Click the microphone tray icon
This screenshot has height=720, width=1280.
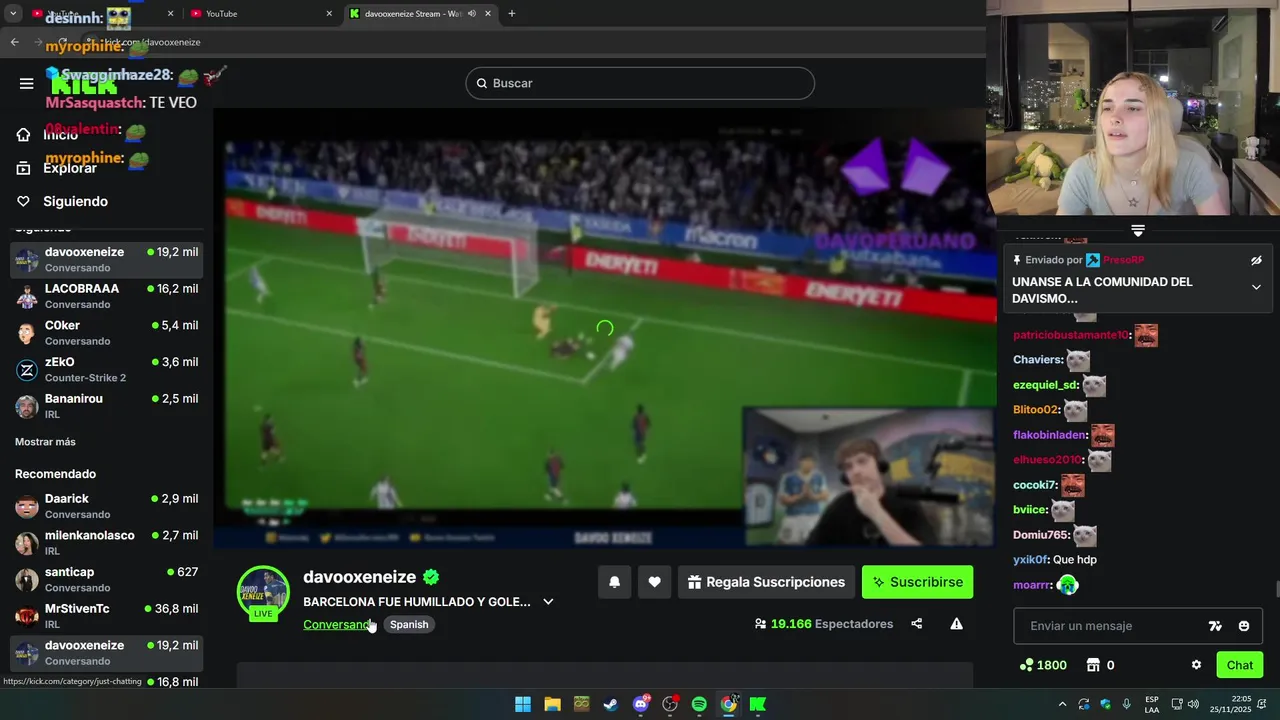tap(1127, 704)
